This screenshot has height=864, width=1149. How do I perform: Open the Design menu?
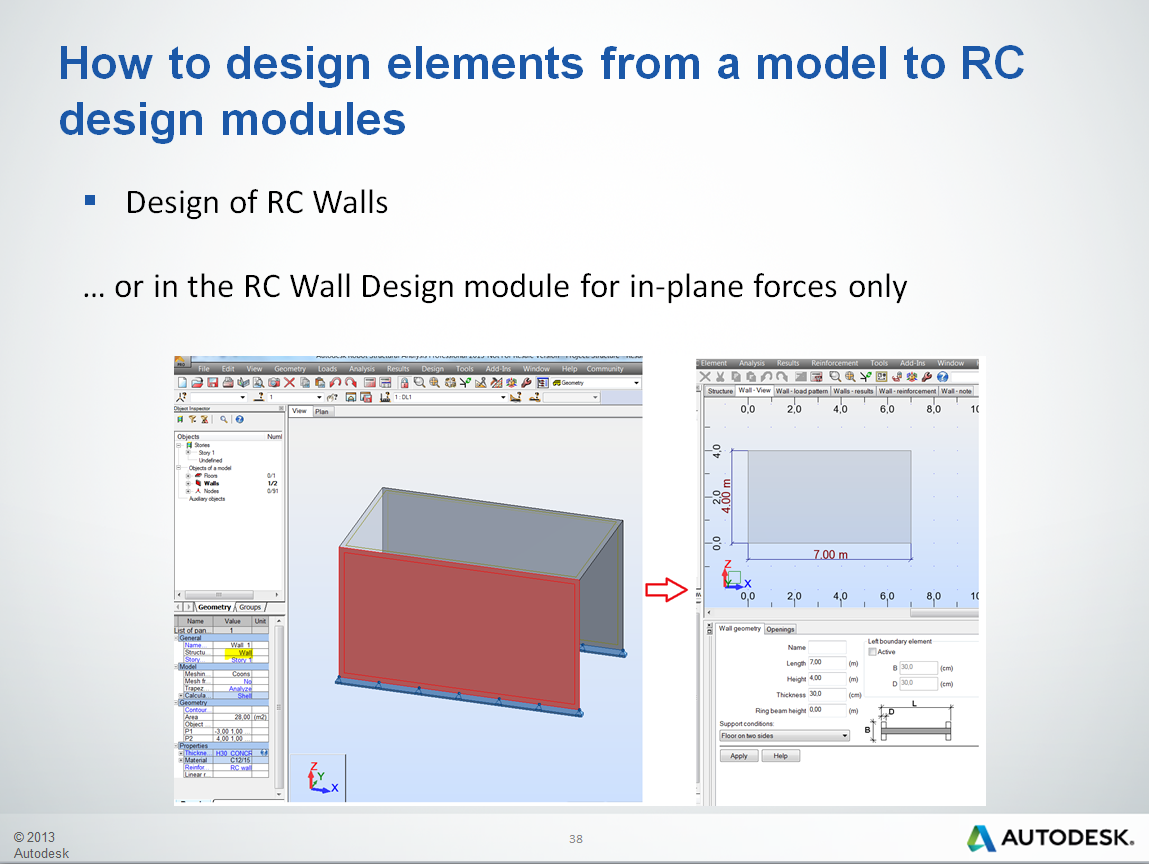click(x=432, y=369)
